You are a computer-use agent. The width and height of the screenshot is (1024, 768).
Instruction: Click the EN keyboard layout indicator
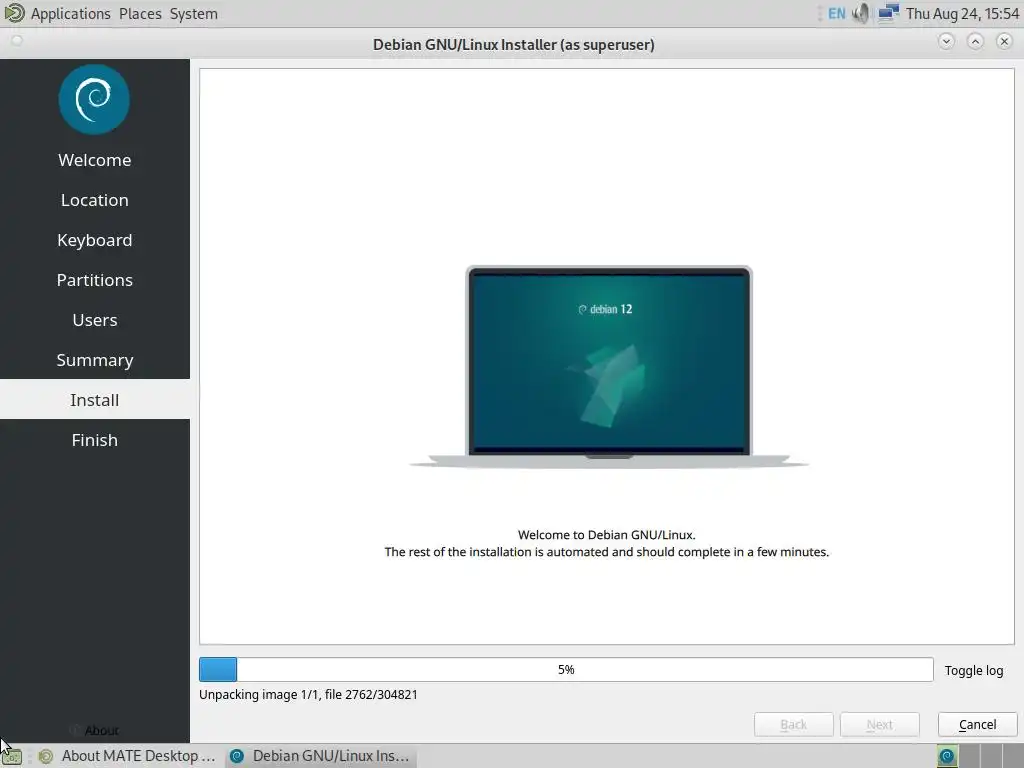pos(837,14)
